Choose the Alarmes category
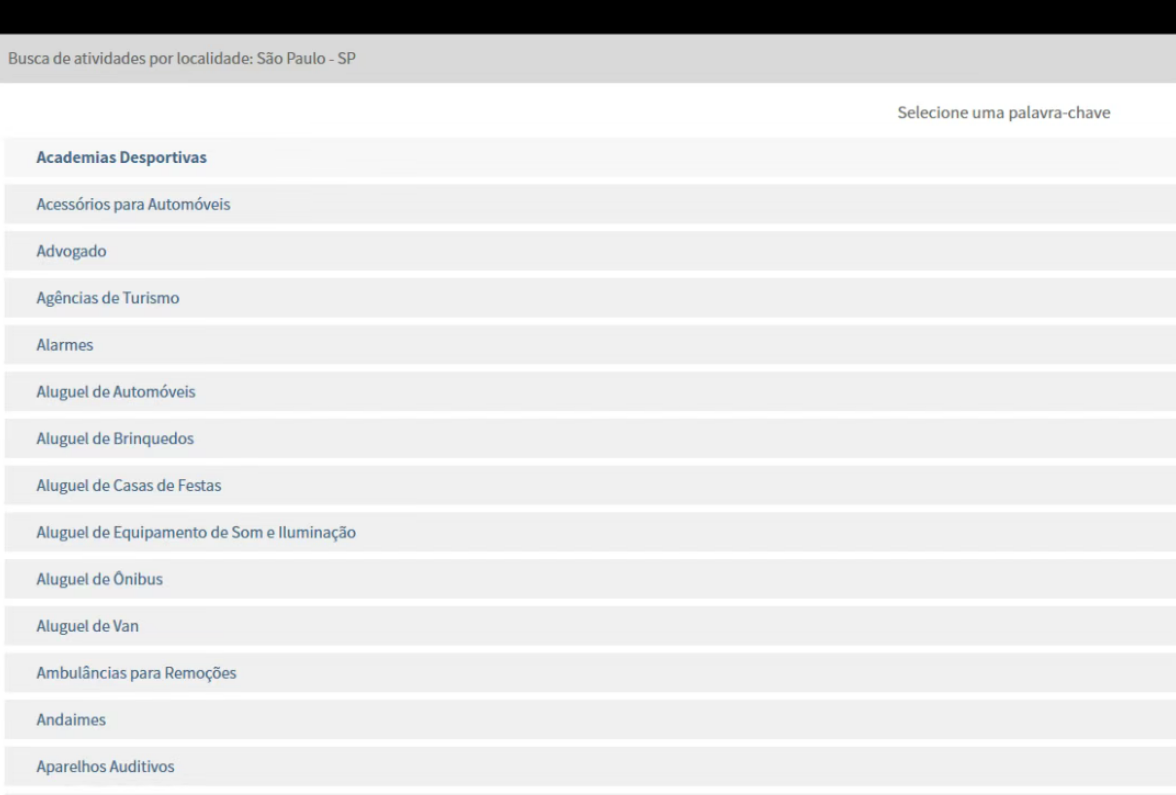This screenshot has width=1176, height=795. coord(65,345)
